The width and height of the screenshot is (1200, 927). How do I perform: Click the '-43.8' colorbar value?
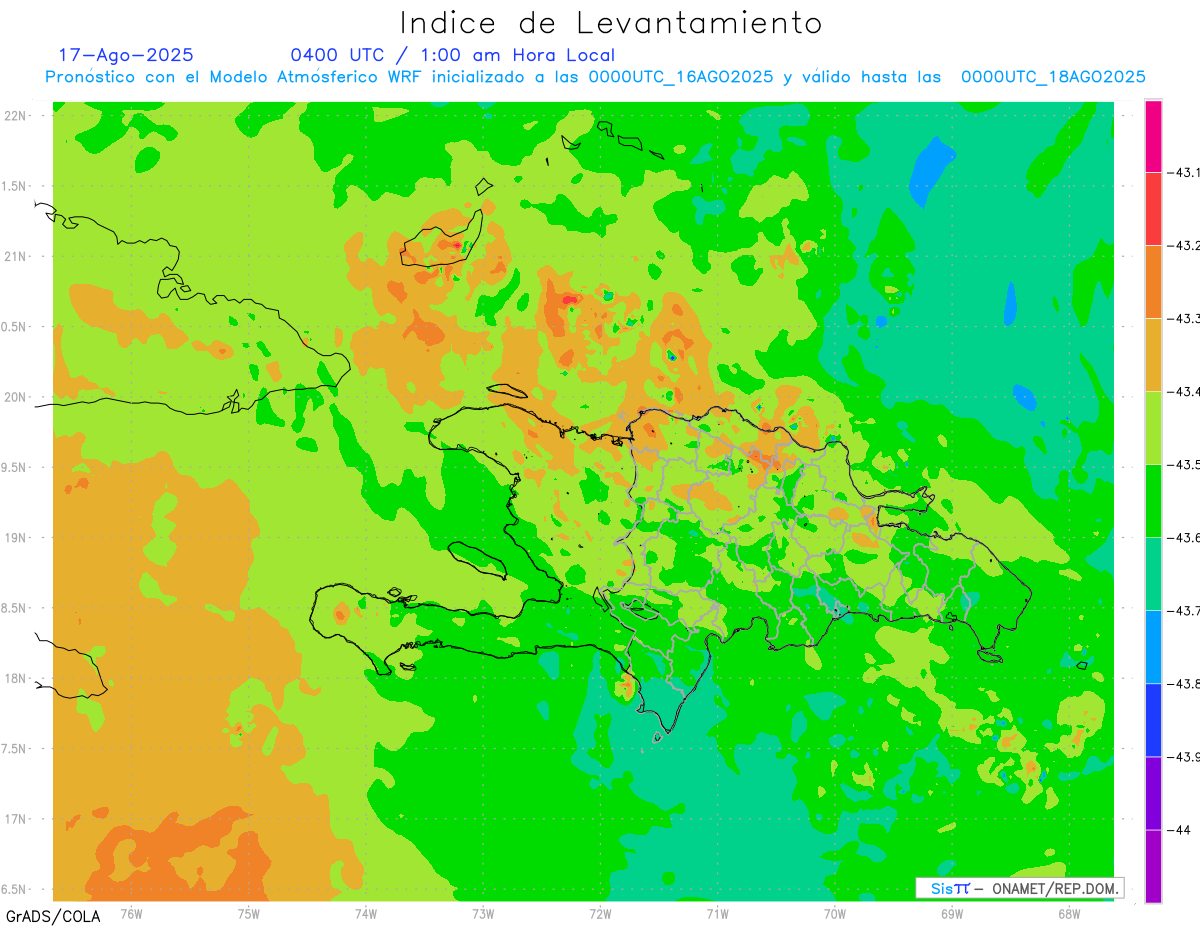[1182, 684]
